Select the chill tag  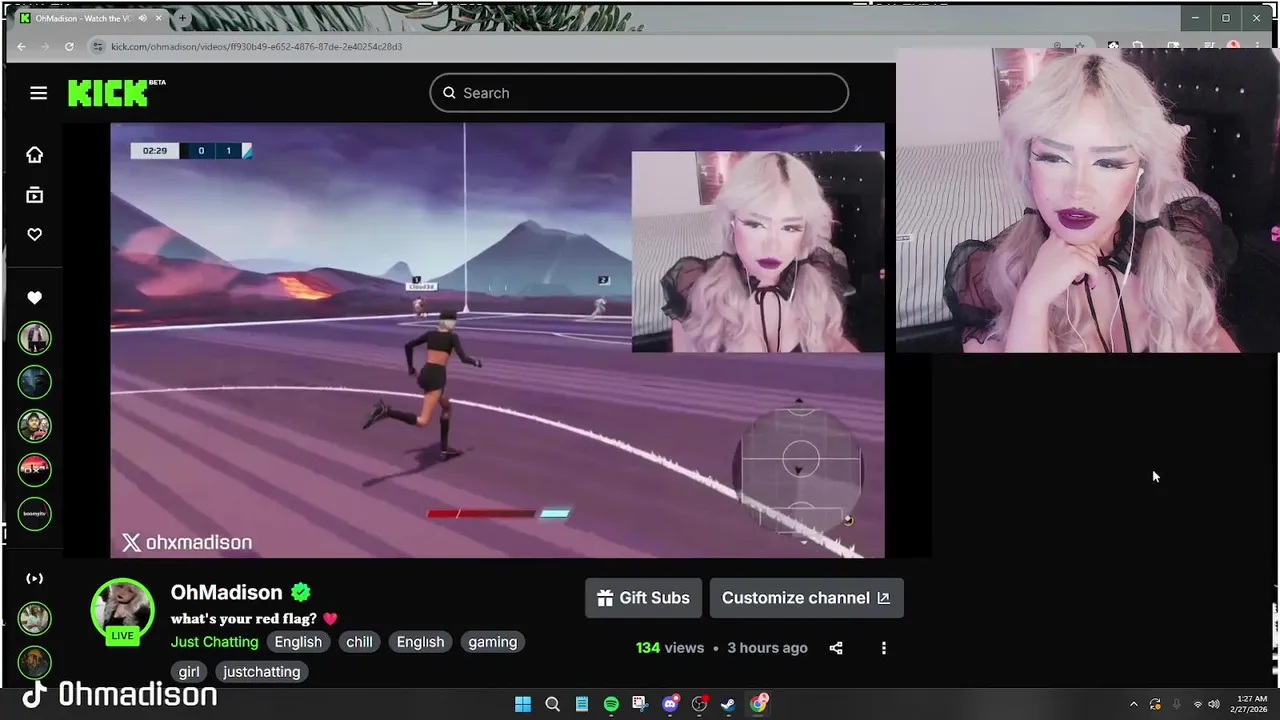[359, 642]
